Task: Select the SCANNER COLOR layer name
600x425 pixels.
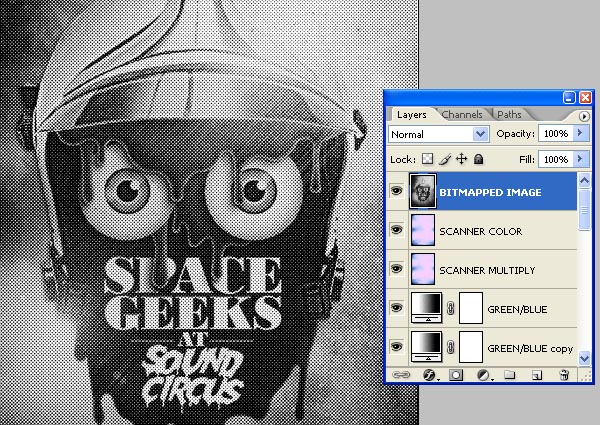Action: (481, 231)
